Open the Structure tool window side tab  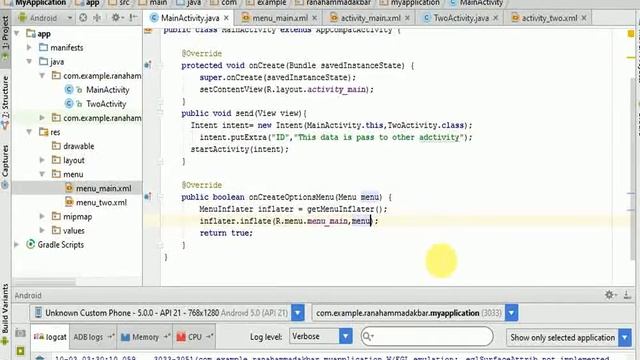(x=5, y=102)
